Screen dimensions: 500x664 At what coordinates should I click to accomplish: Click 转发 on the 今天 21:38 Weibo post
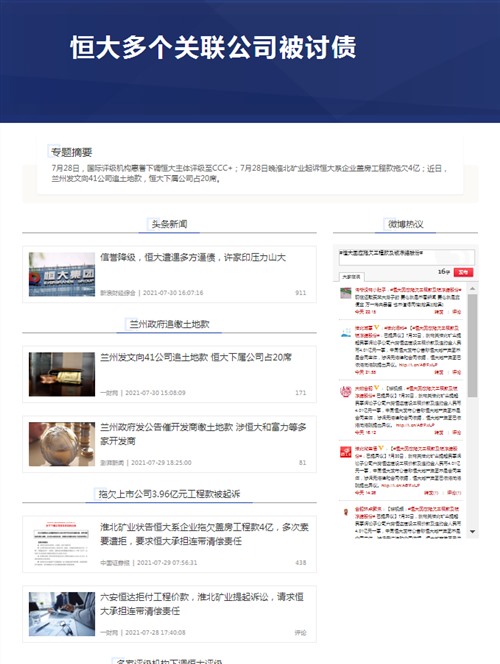coord(439,372)
